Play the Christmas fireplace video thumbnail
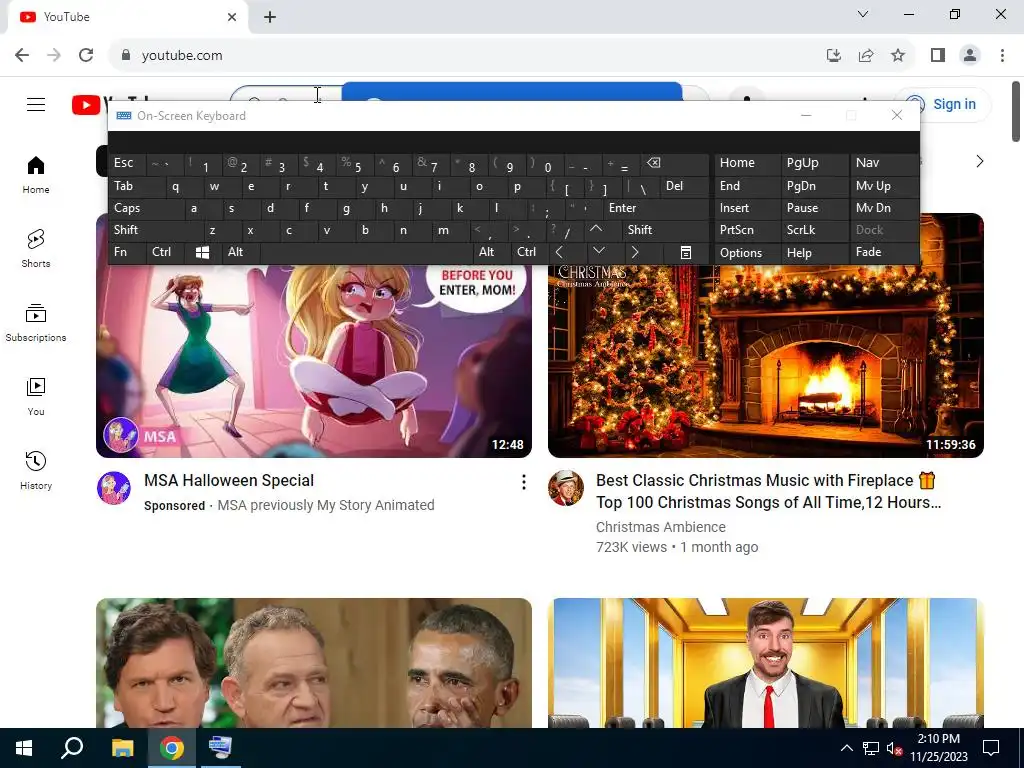The width and height of the screenshot is (1024, 768). [765, 360]
